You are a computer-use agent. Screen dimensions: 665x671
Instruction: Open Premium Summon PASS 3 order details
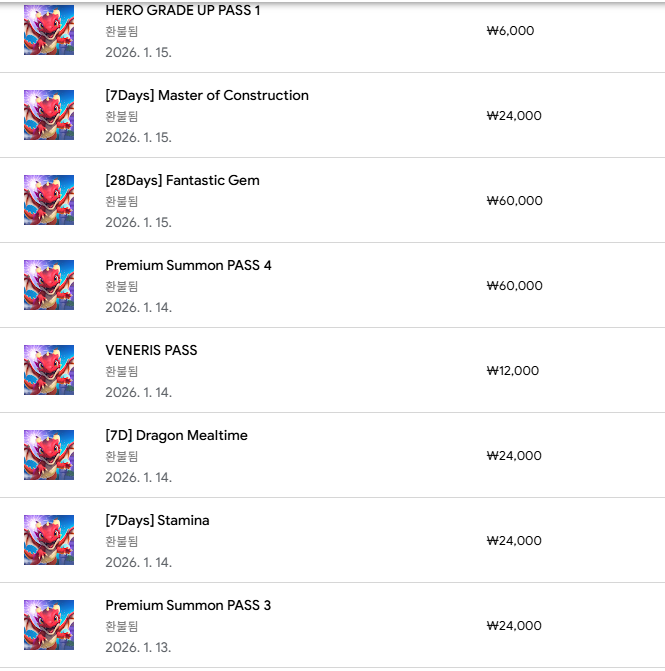pyautogui.click(x=188, y=606)
